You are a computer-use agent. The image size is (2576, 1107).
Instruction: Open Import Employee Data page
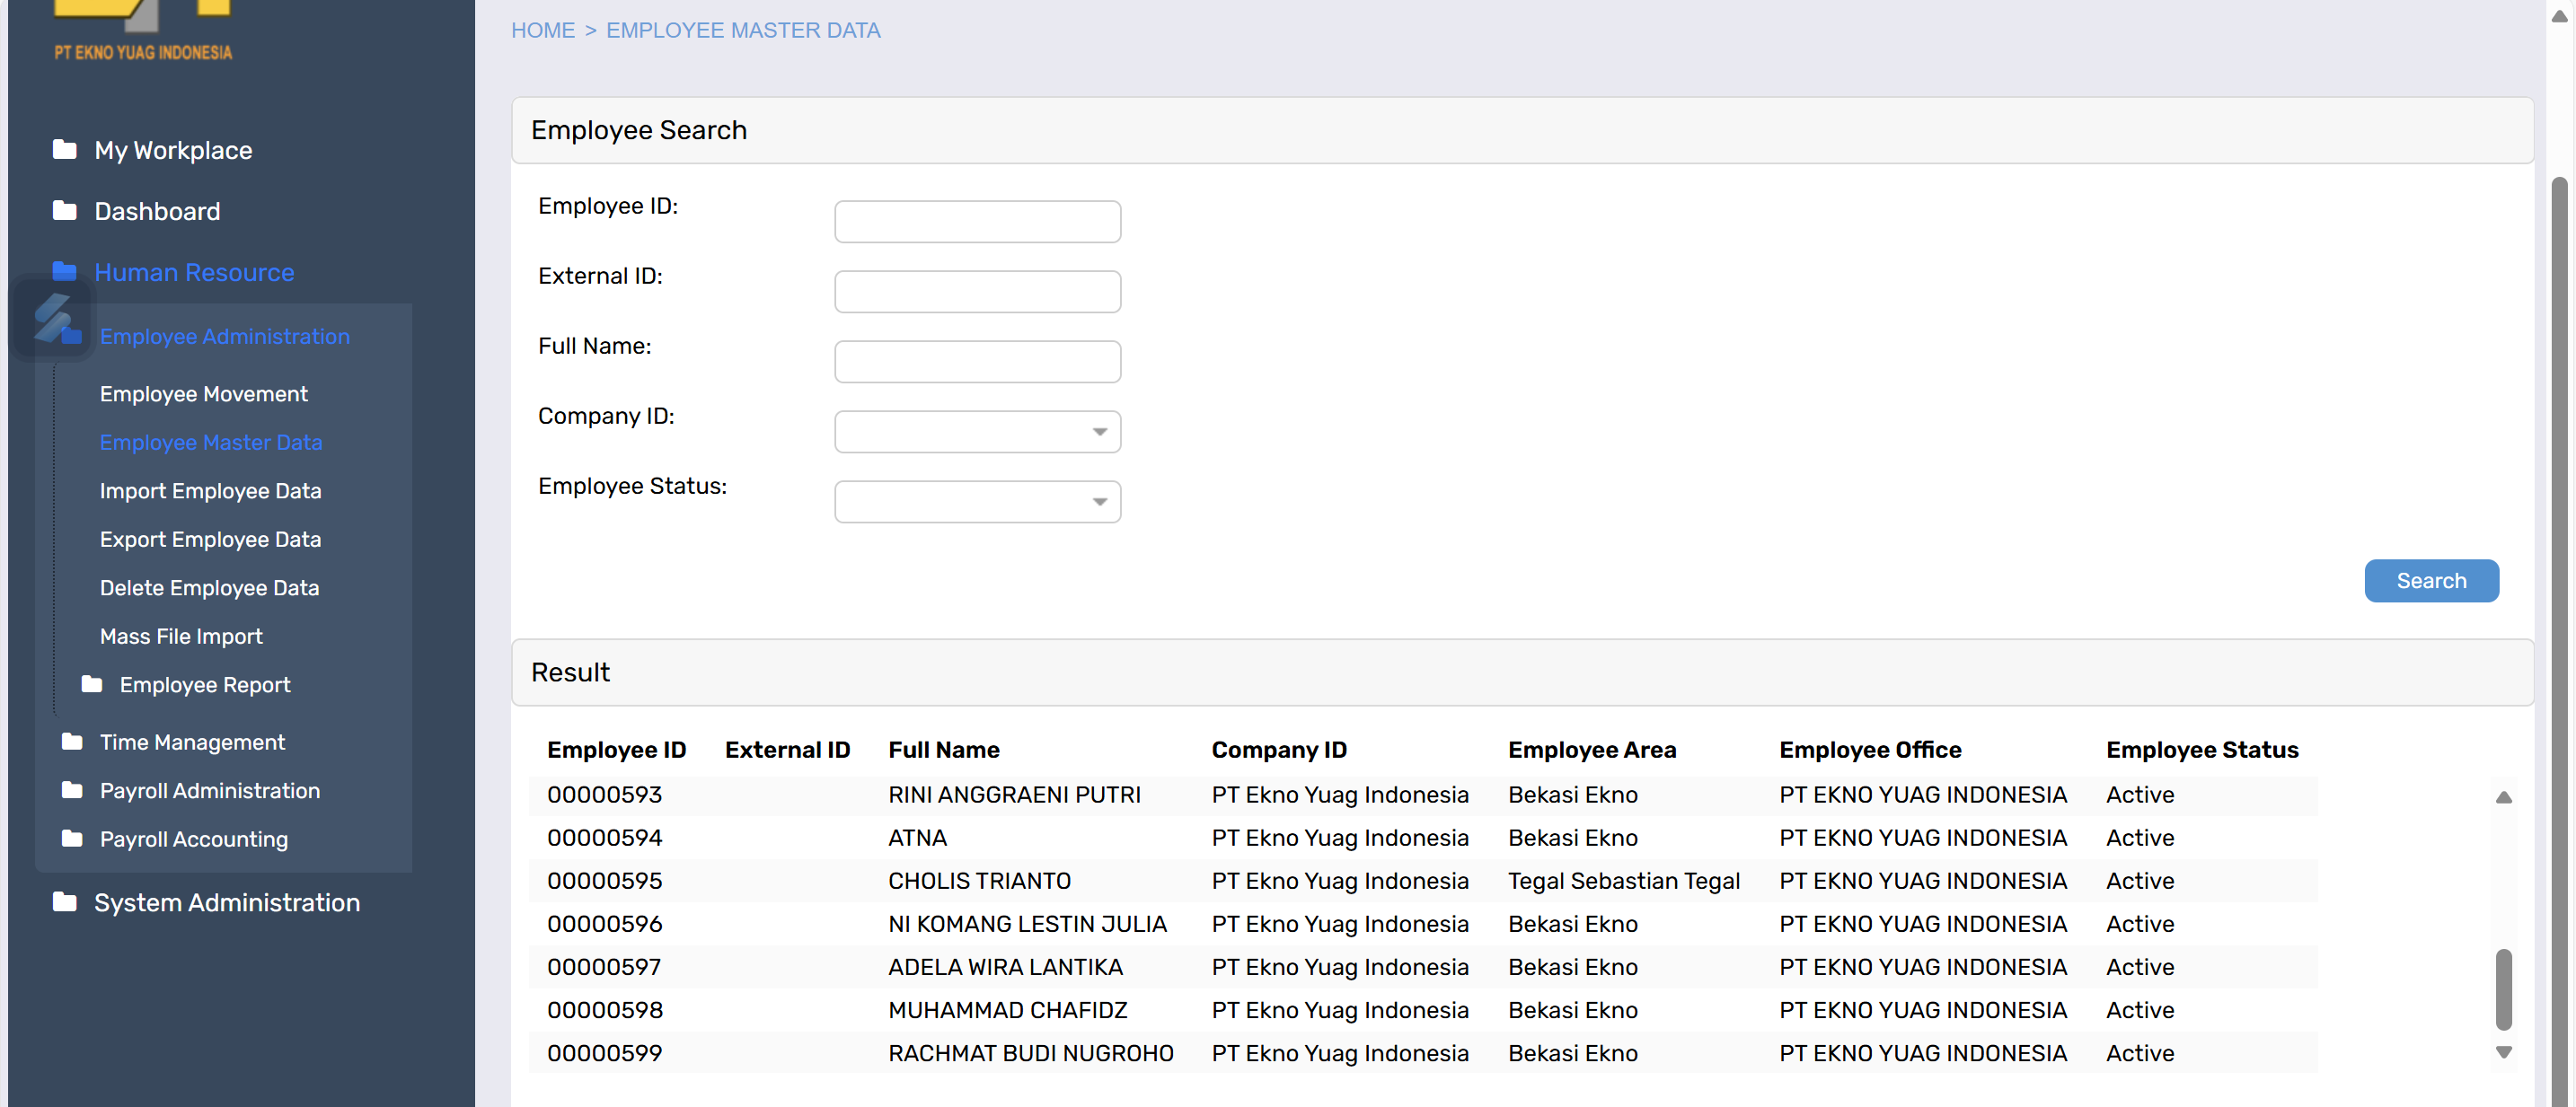point(210,491)
